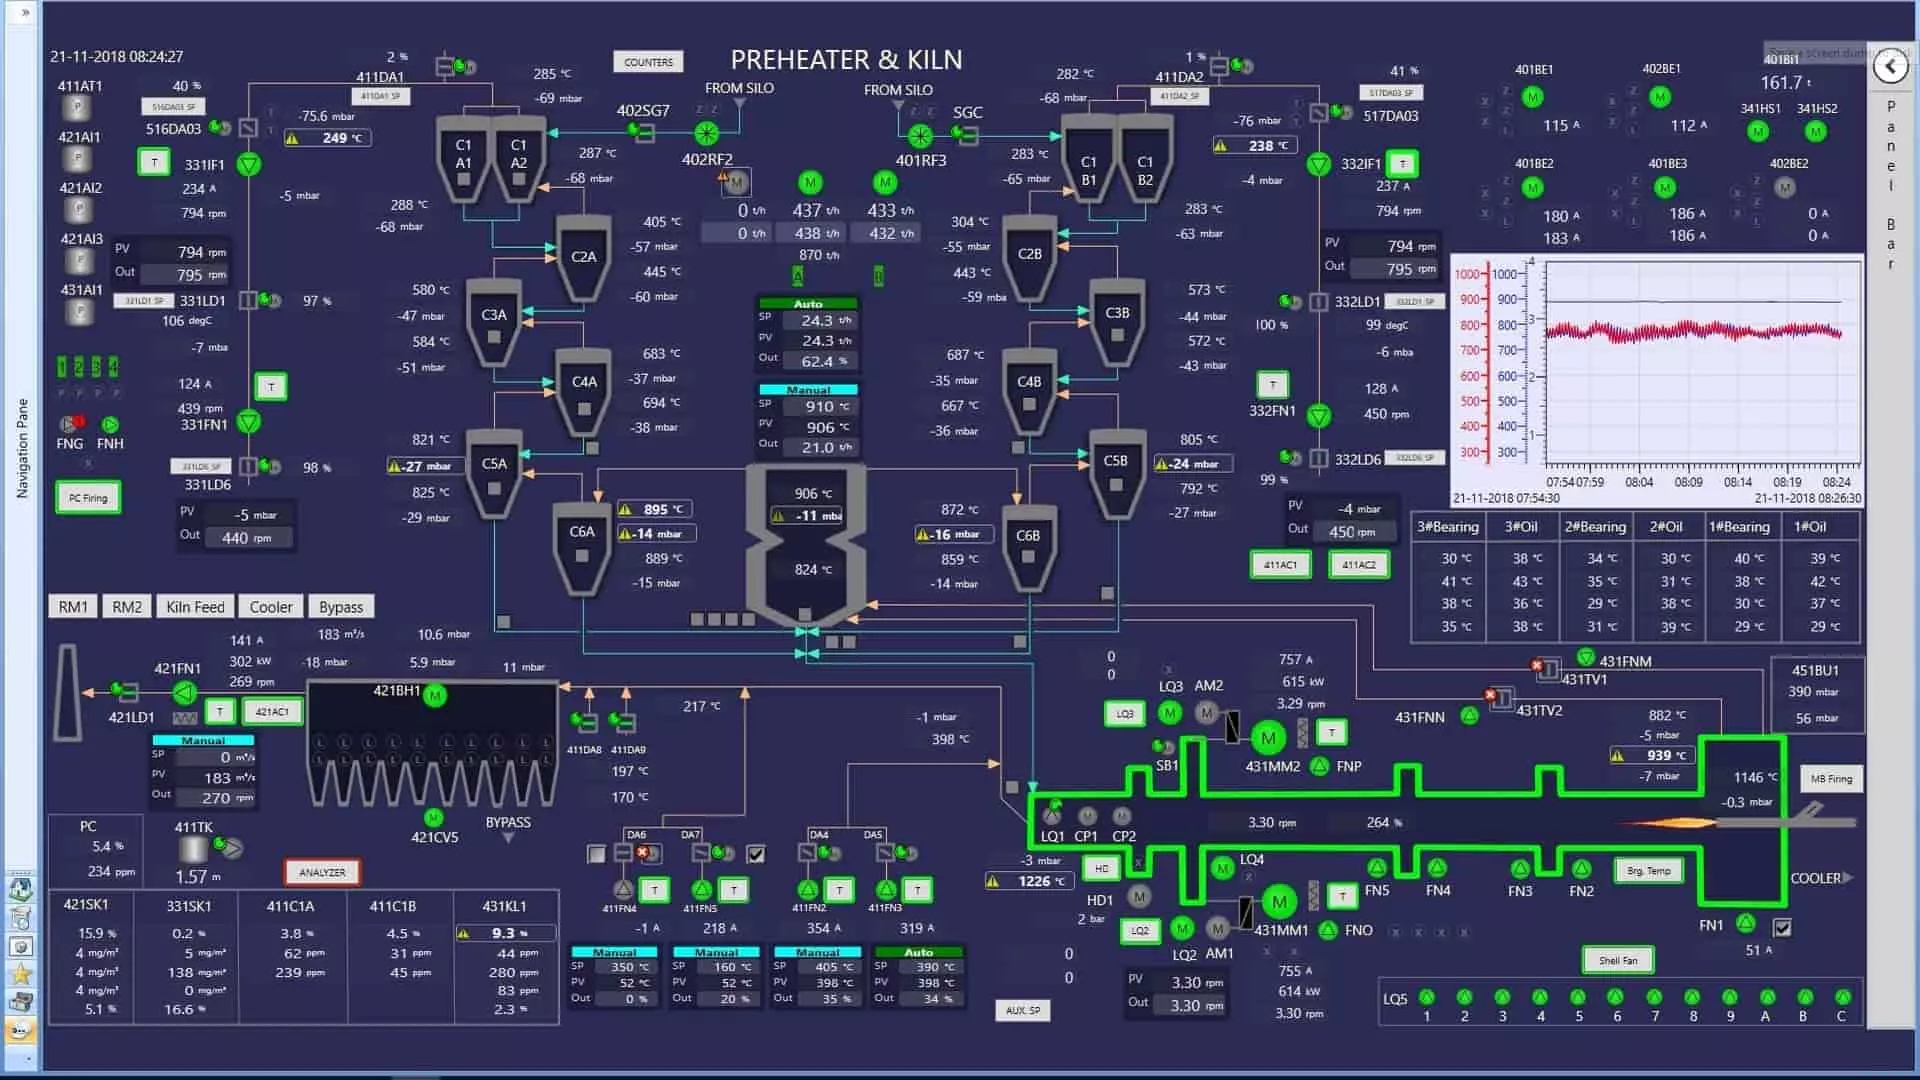Open the Brg. Temp button
Viewport: 1920px width, 1080px height.
pos(1649,871)
